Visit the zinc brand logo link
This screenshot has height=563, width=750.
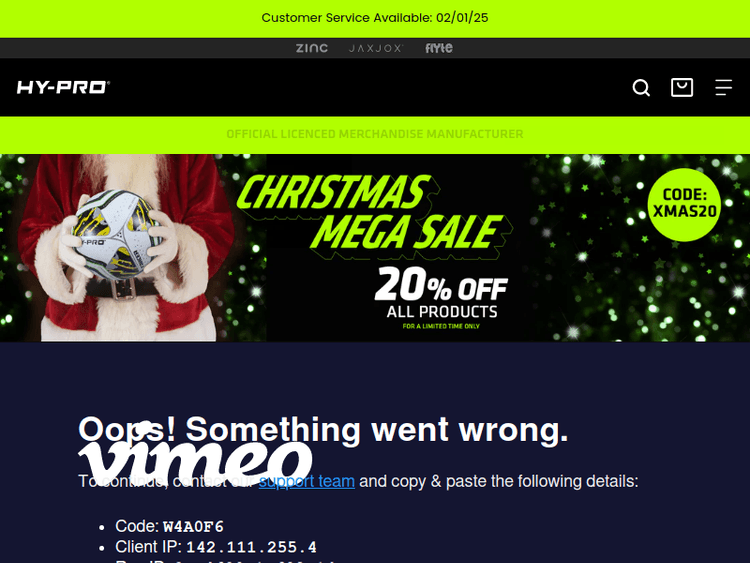click(x=312, y=48)
